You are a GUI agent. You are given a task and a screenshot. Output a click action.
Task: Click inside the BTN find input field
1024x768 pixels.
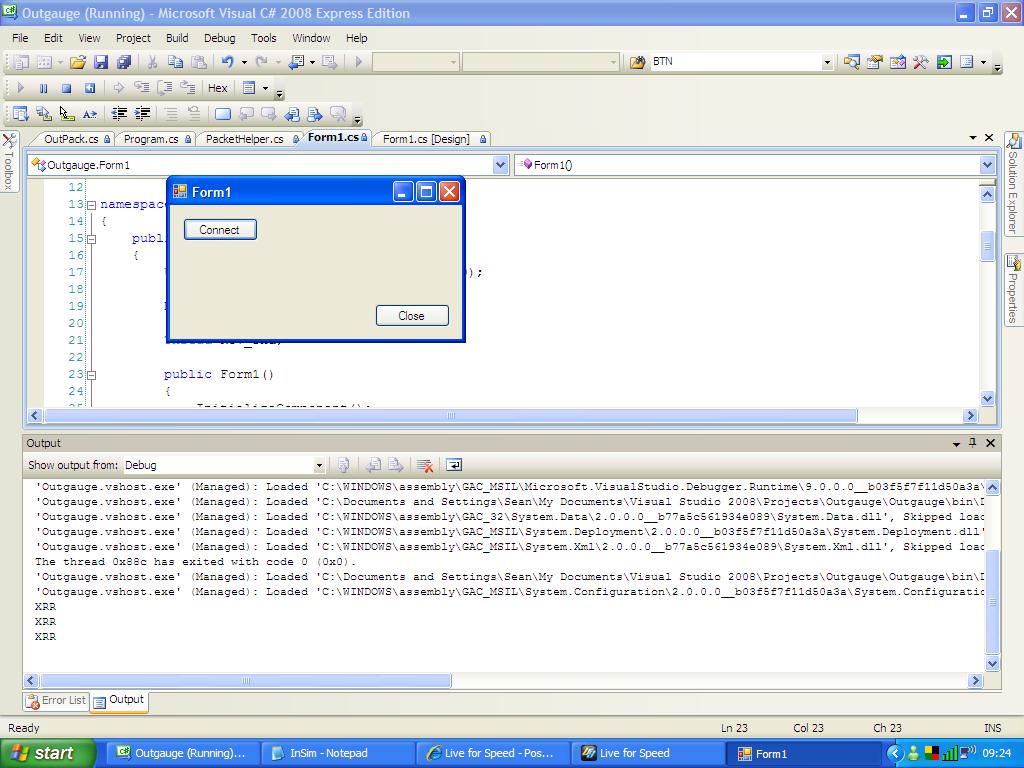coord(735,61)
